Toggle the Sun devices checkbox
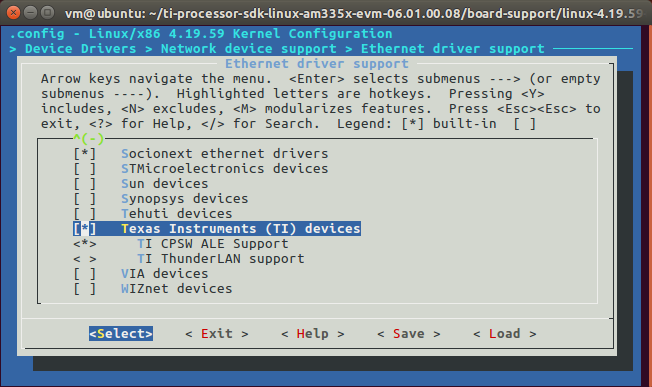Screen dimensions: 652x387 pos(85,184)
